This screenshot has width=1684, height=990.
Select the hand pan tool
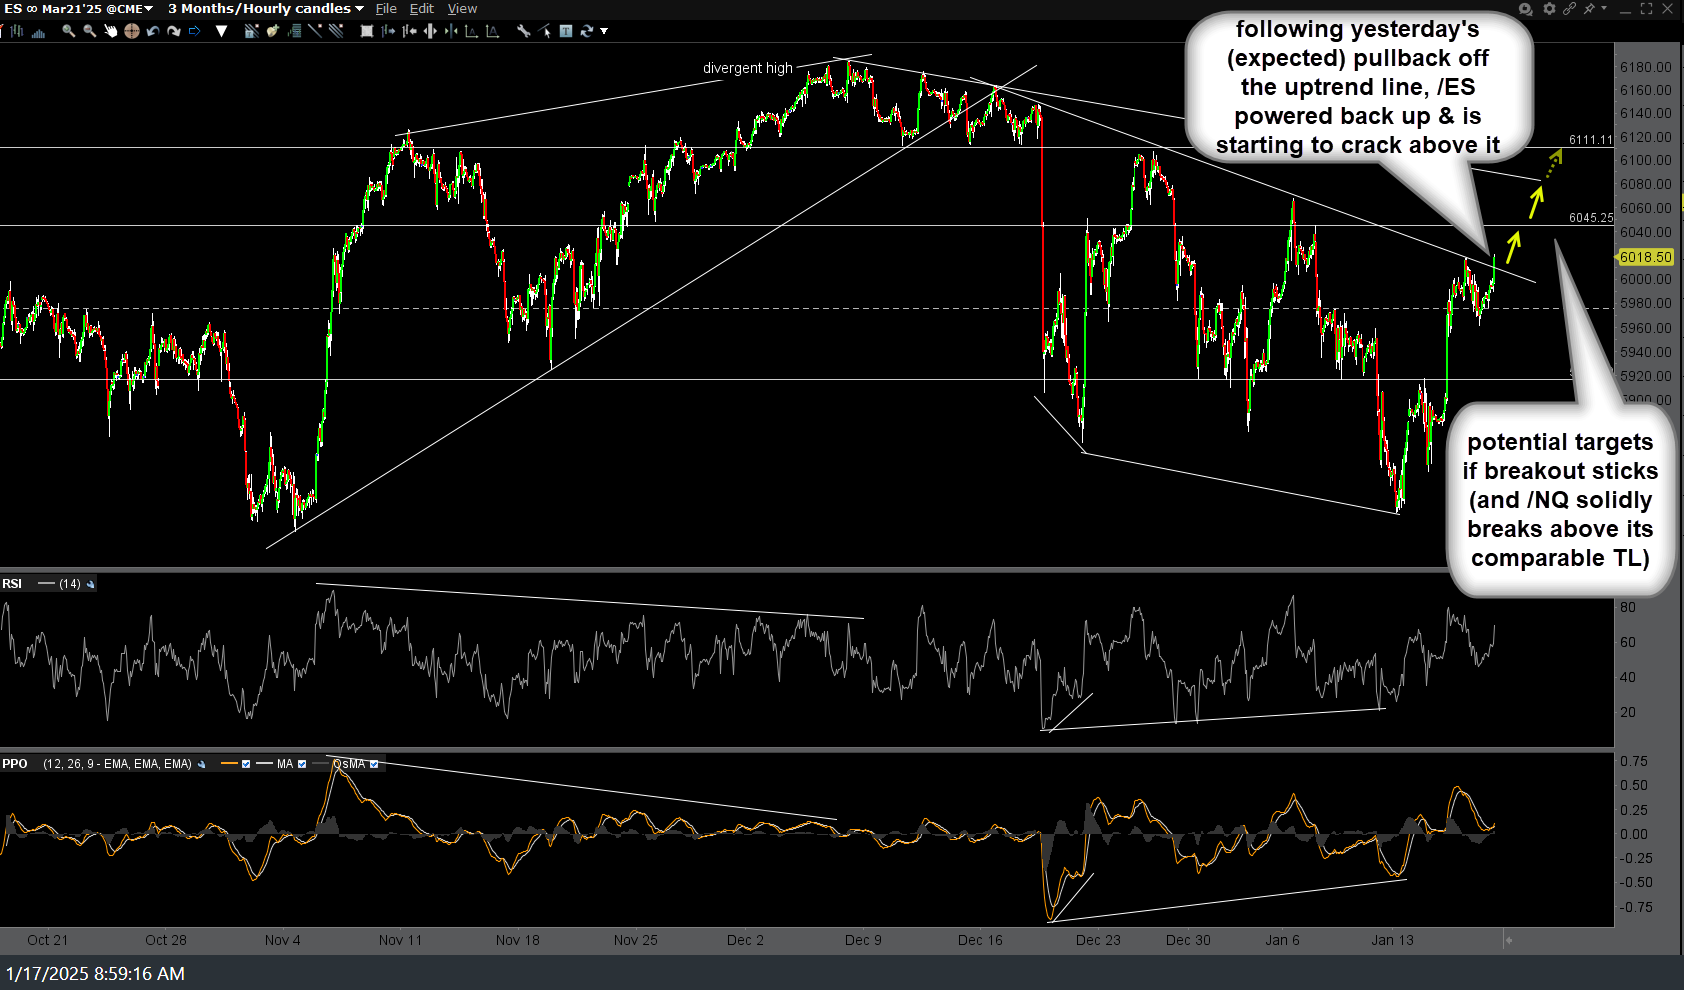[x=110, y=31]
